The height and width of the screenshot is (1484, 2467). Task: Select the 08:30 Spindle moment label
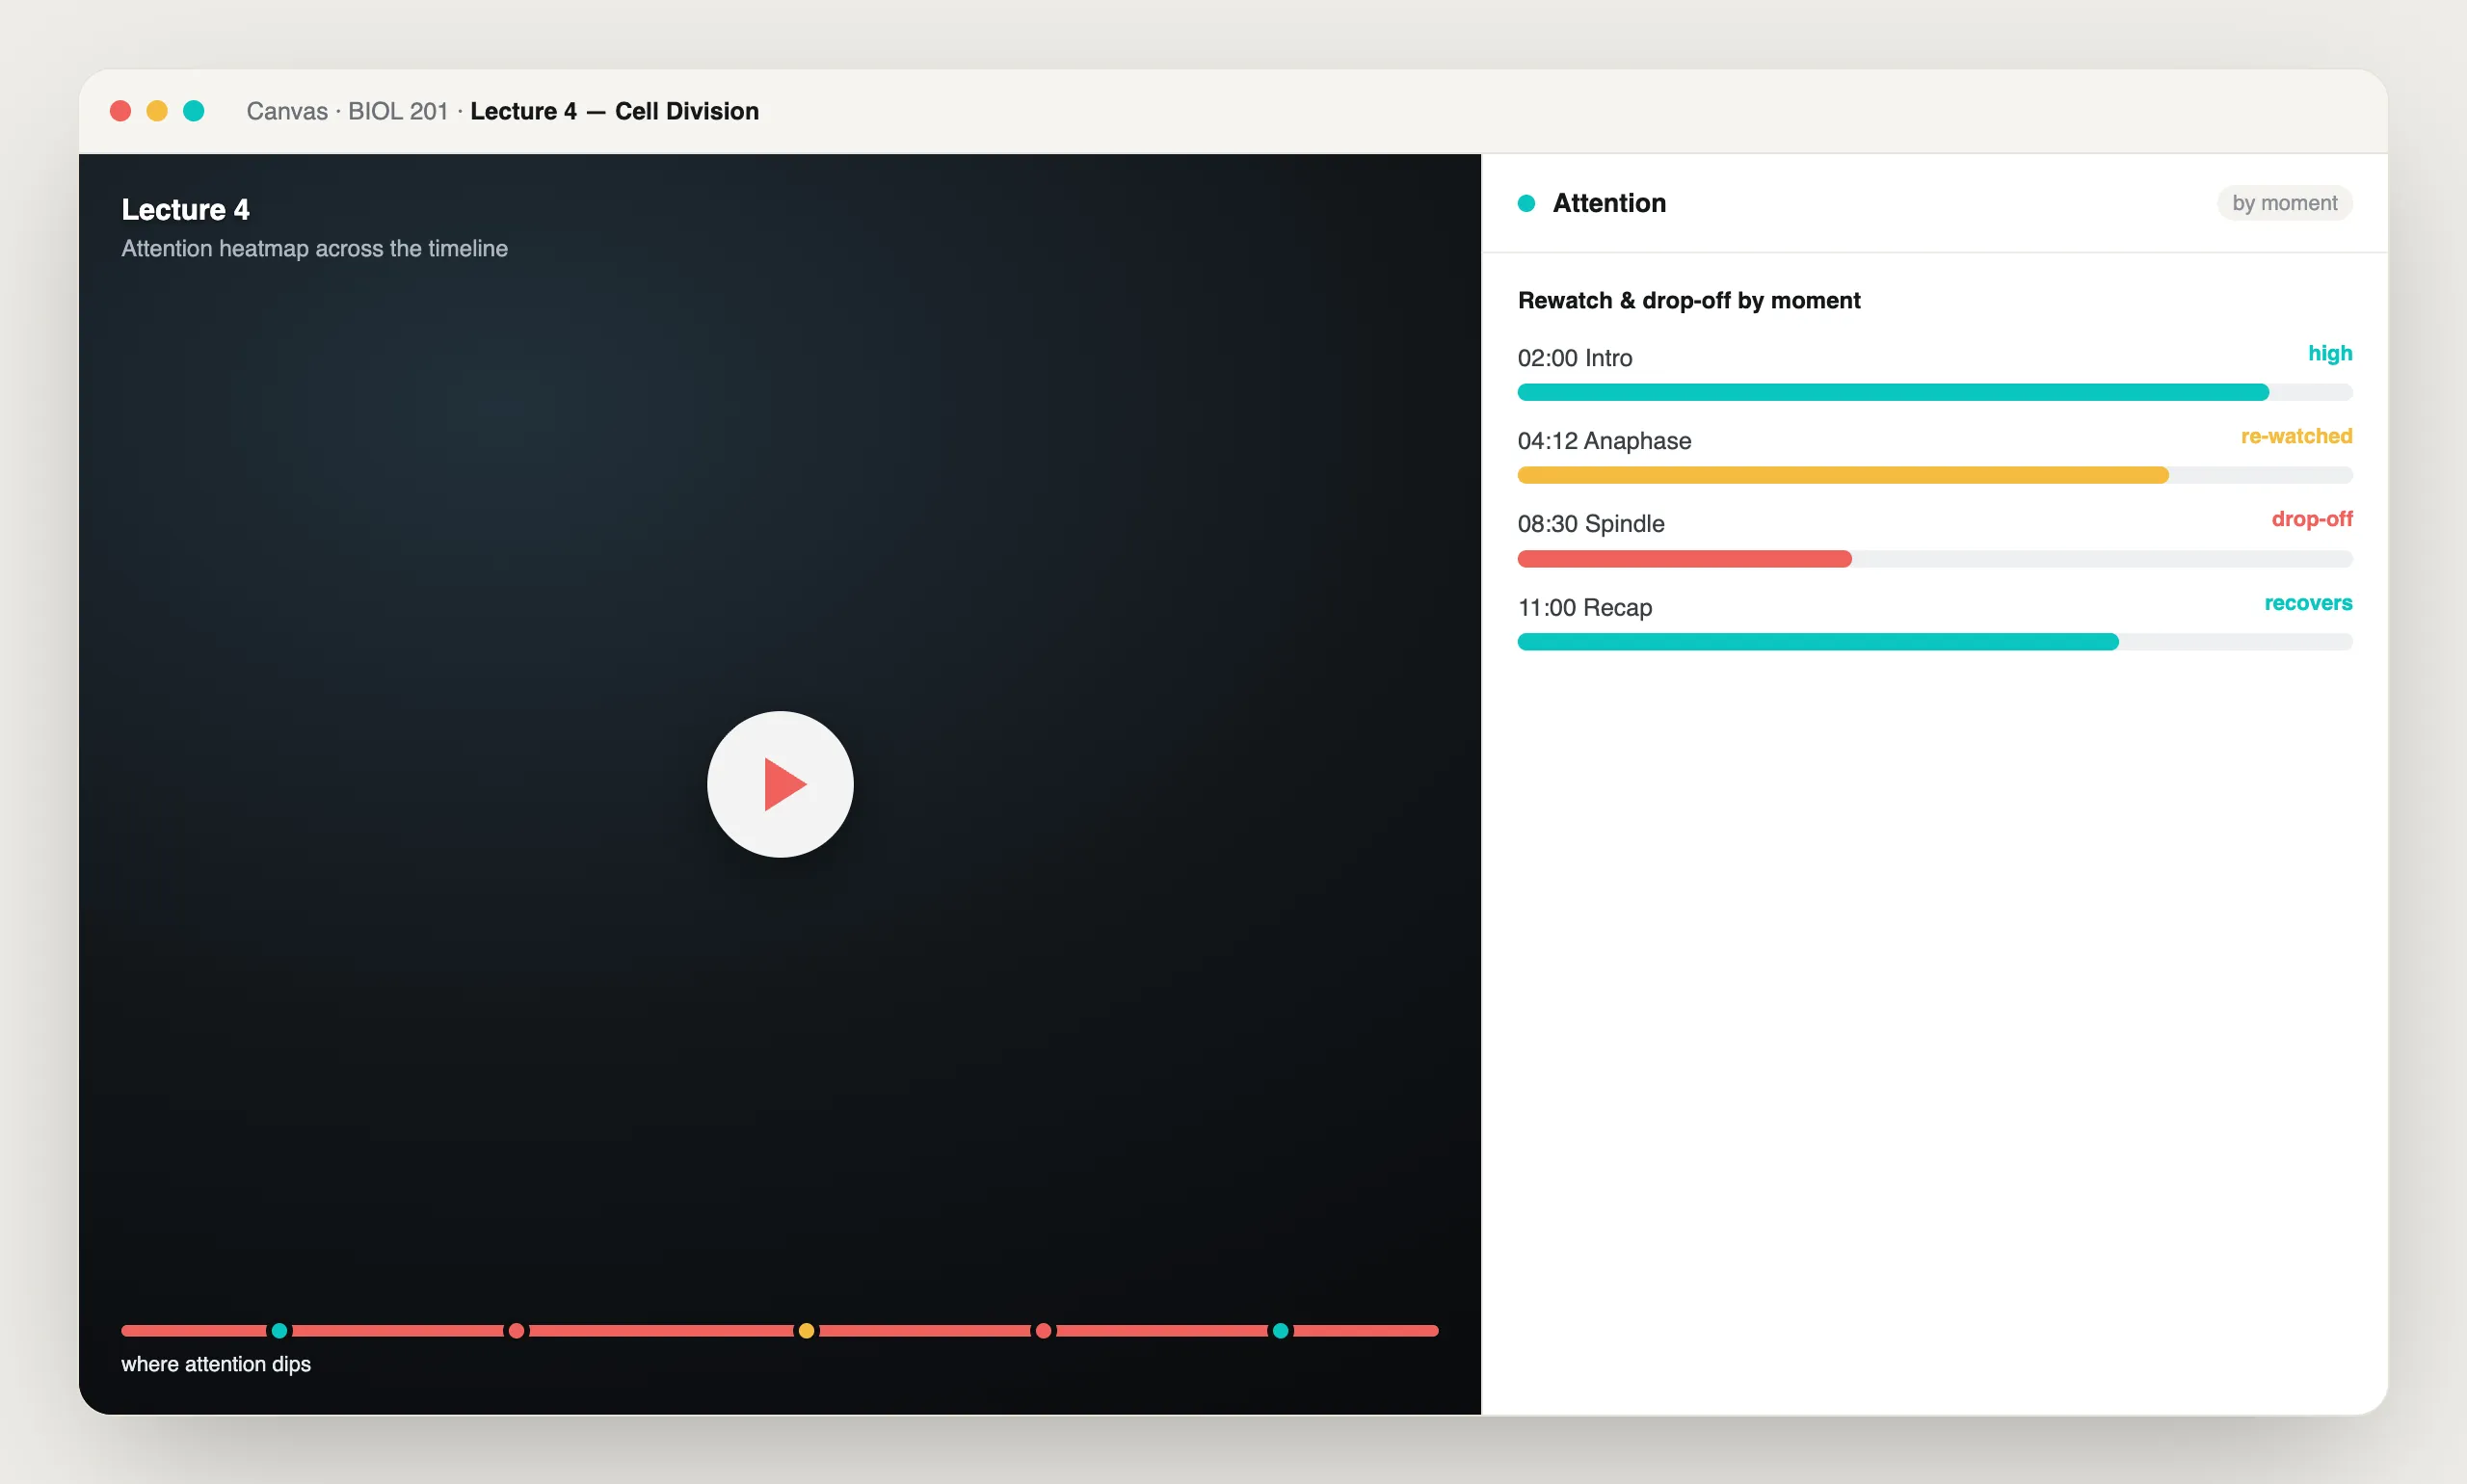[x=1591, y=524]
